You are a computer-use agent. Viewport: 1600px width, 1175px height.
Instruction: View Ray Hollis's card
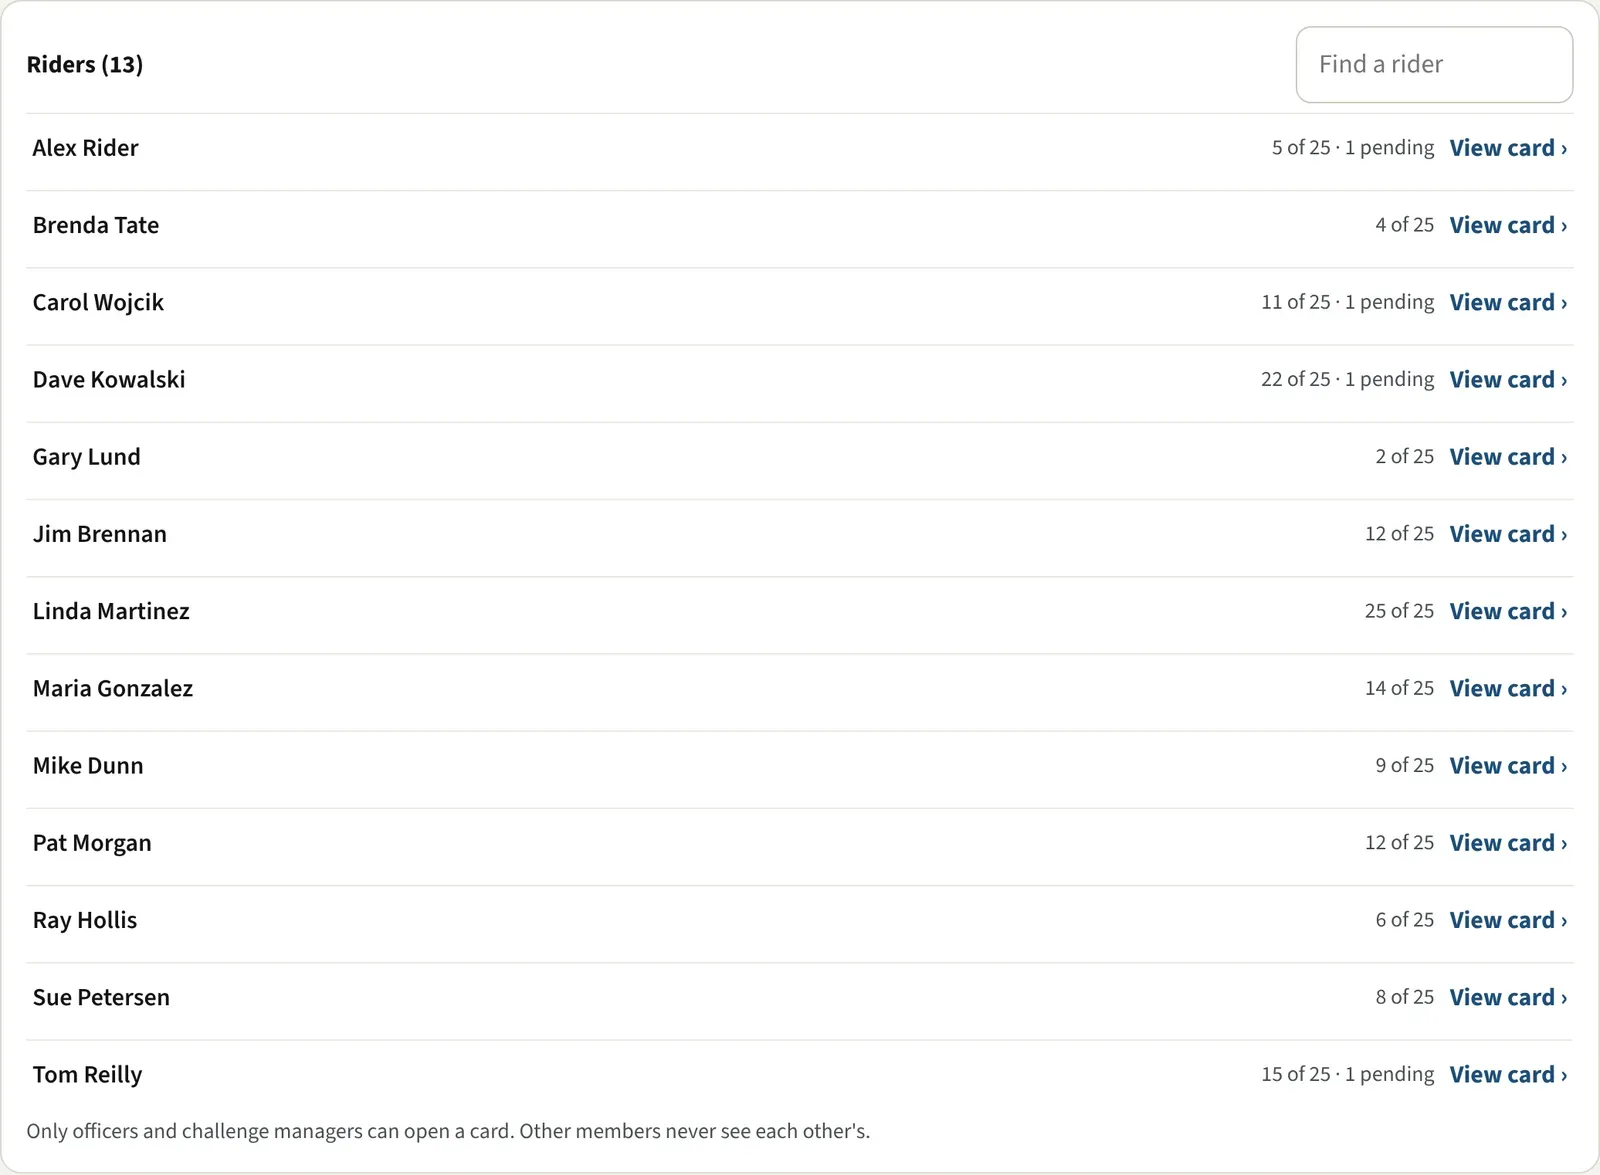click(1508, 920)
